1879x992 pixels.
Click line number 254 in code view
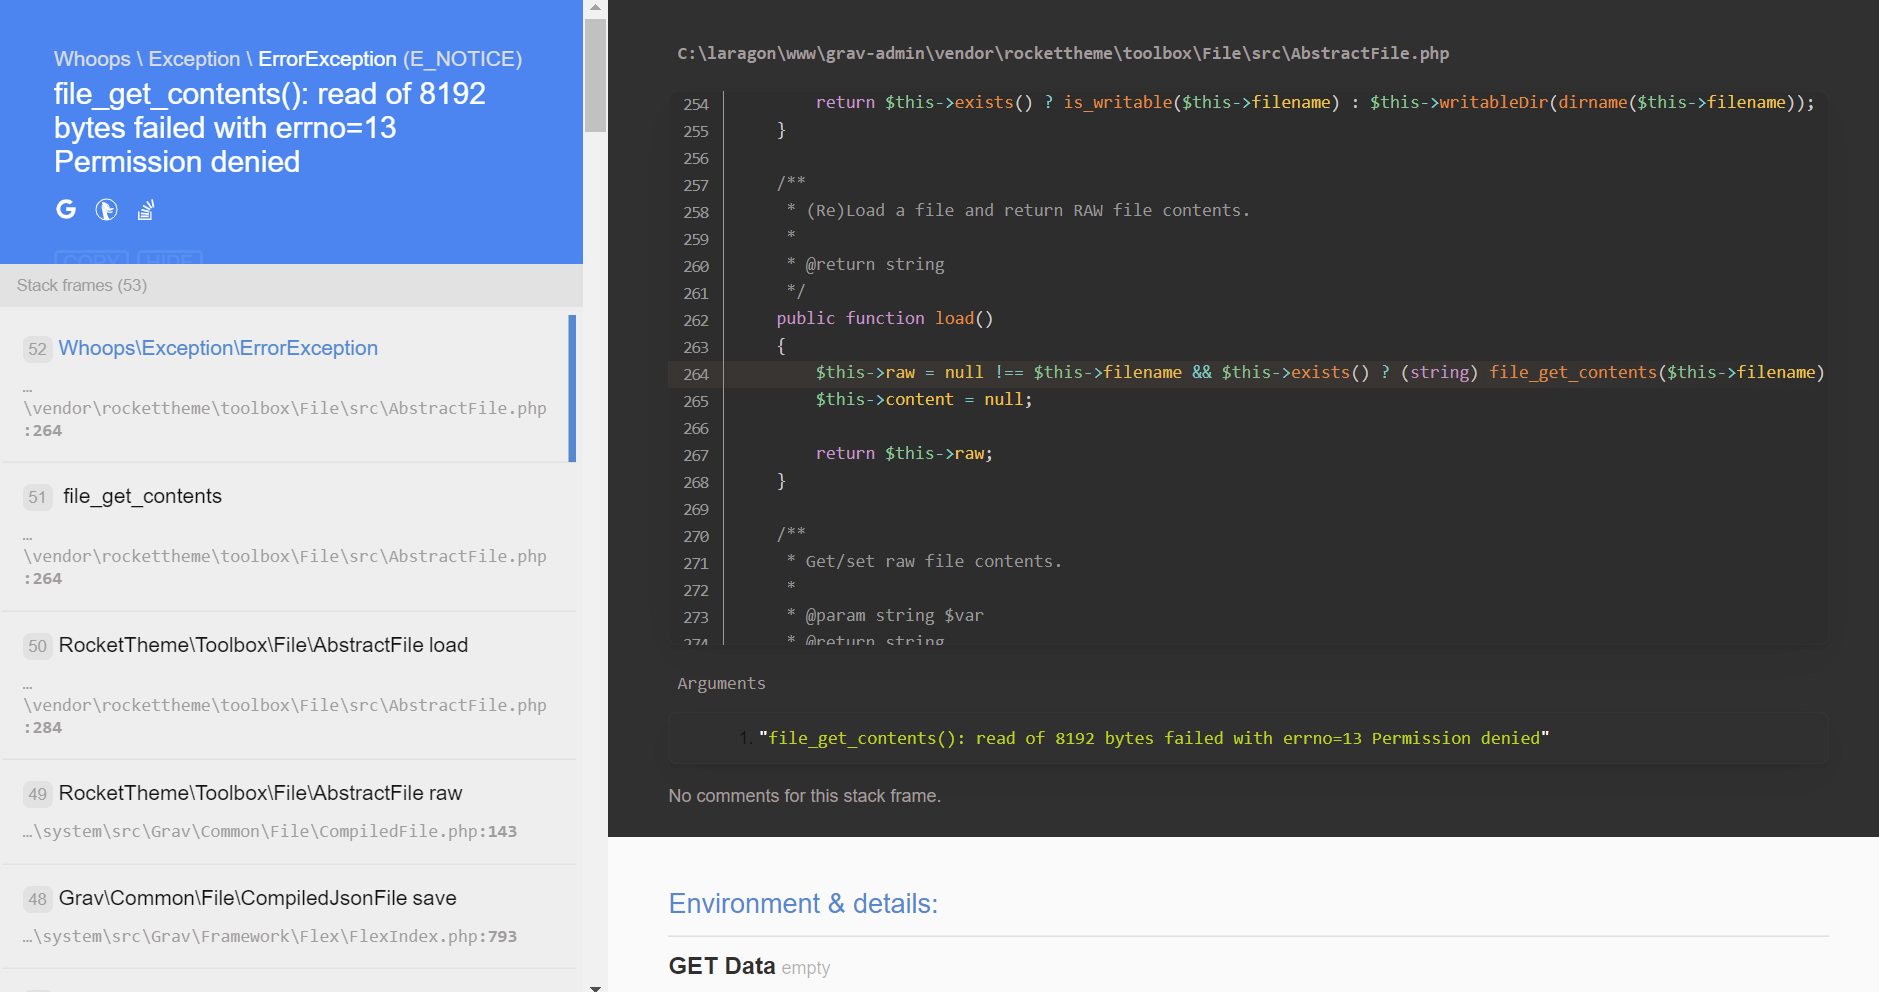696,104
